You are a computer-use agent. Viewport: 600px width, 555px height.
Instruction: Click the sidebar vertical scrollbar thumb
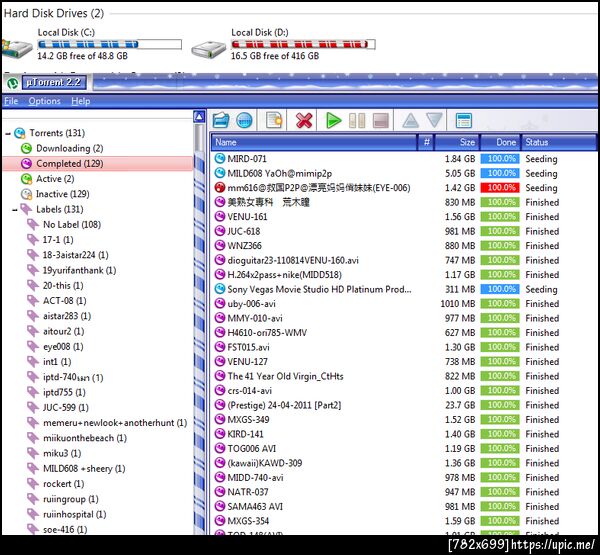(x=199, y=137)
